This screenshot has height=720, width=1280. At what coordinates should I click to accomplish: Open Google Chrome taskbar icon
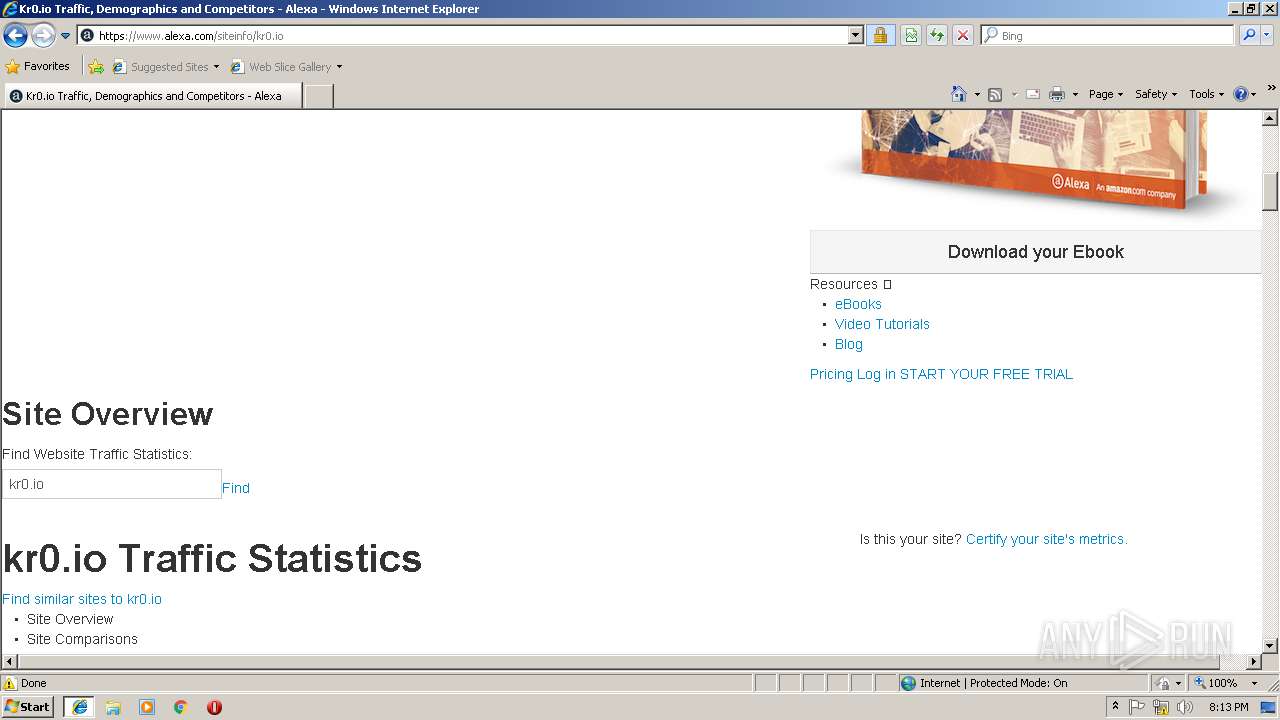click(181, 707)
